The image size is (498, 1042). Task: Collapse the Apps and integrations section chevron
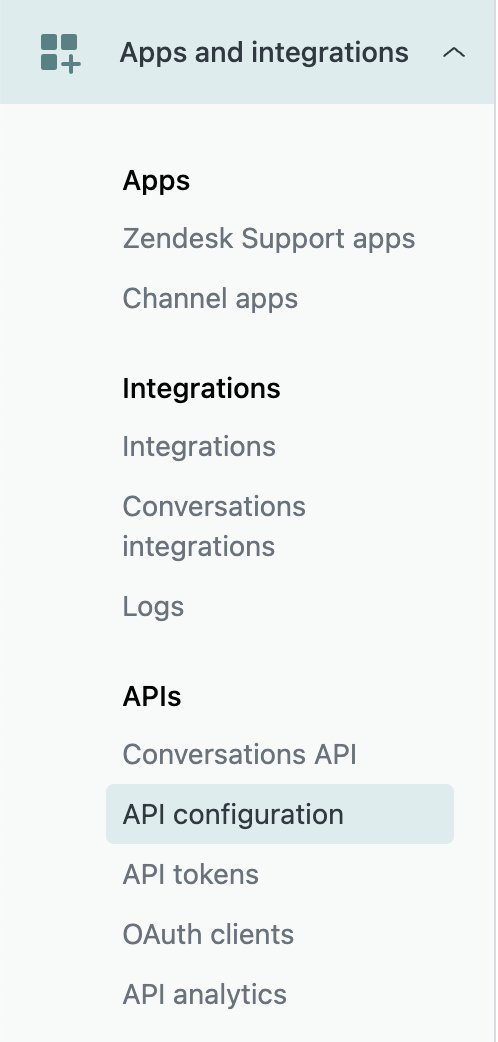tap(454, 52)
